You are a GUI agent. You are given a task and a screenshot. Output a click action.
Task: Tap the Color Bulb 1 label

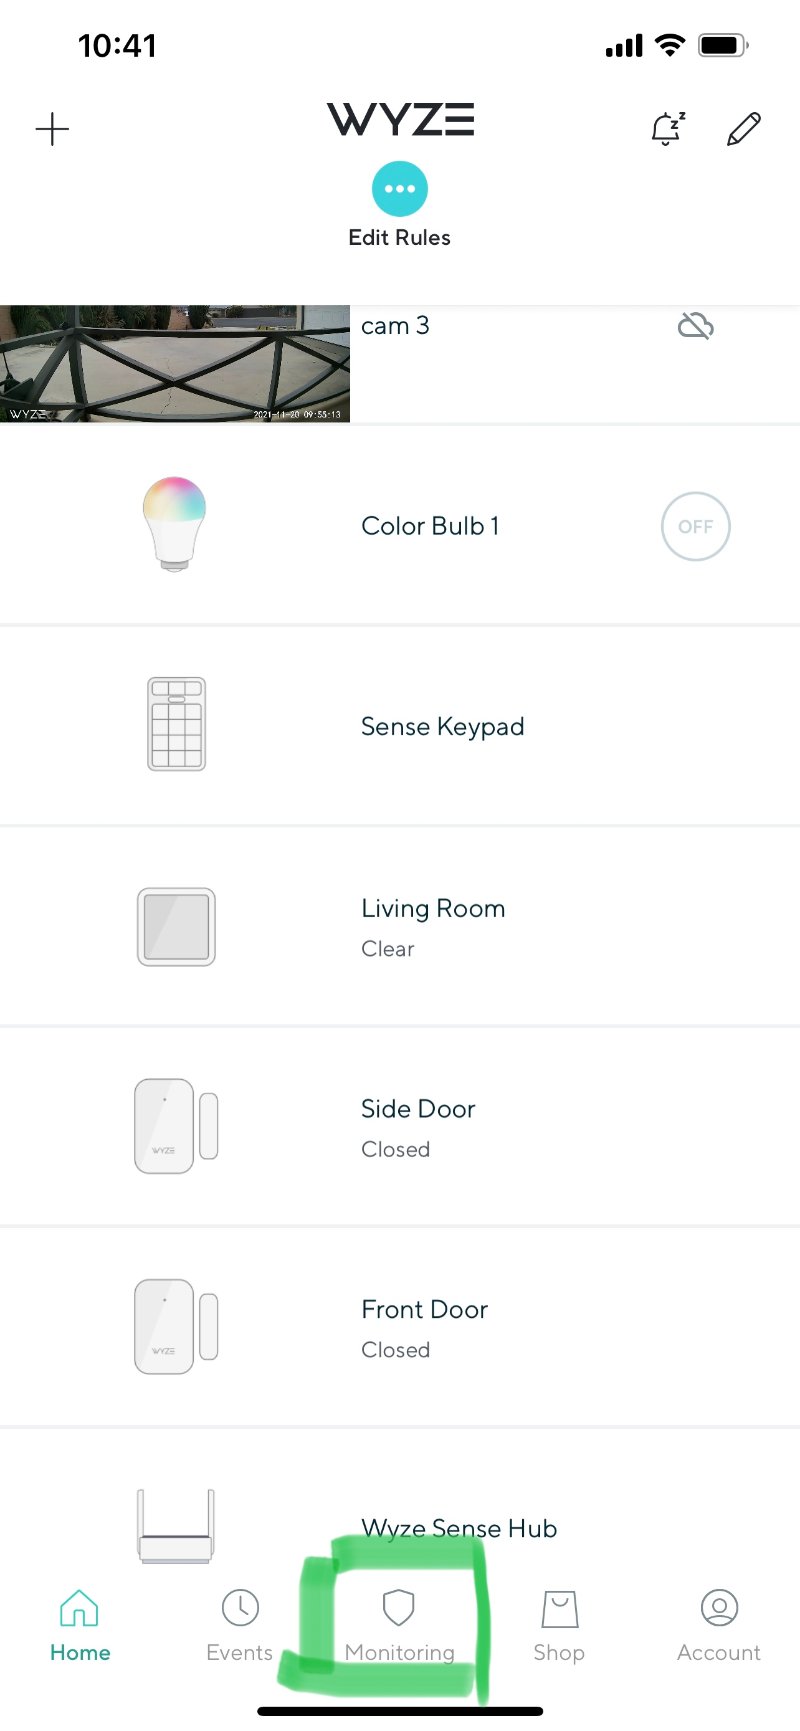click(x=430, y=526)
